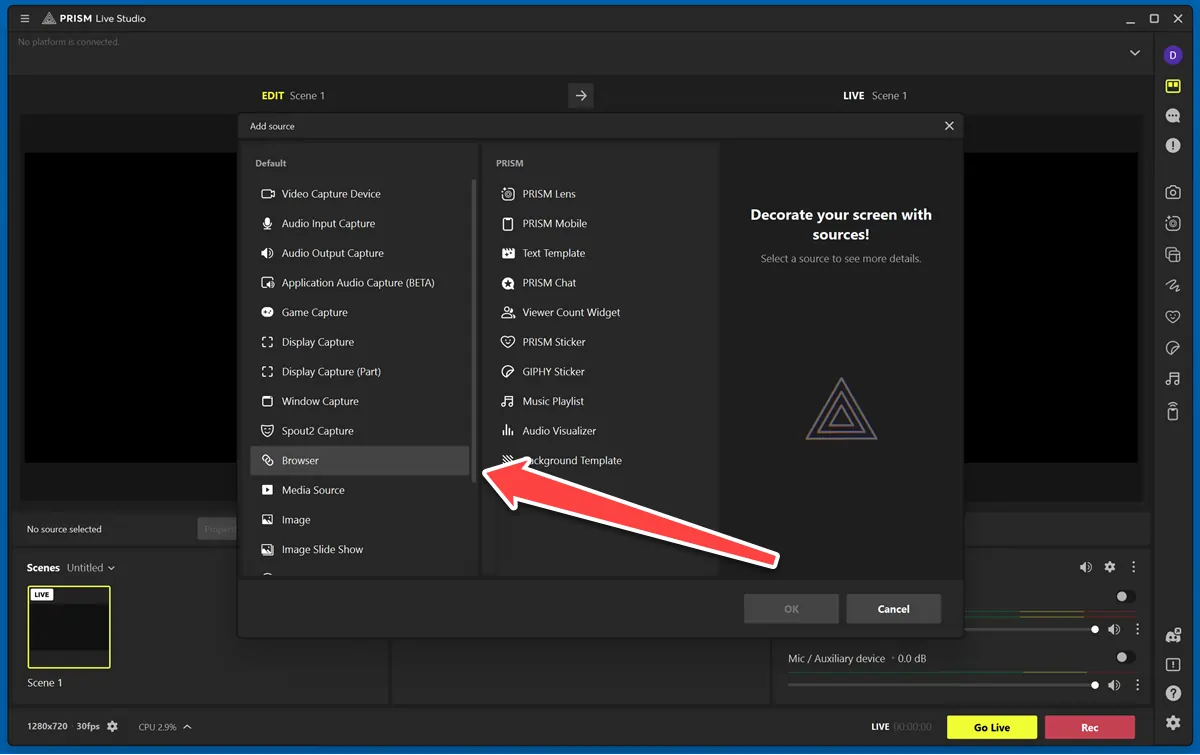Screen dimensions: 1200x755
Task: Choose PRISM Lens source
Action: point(549,194)
